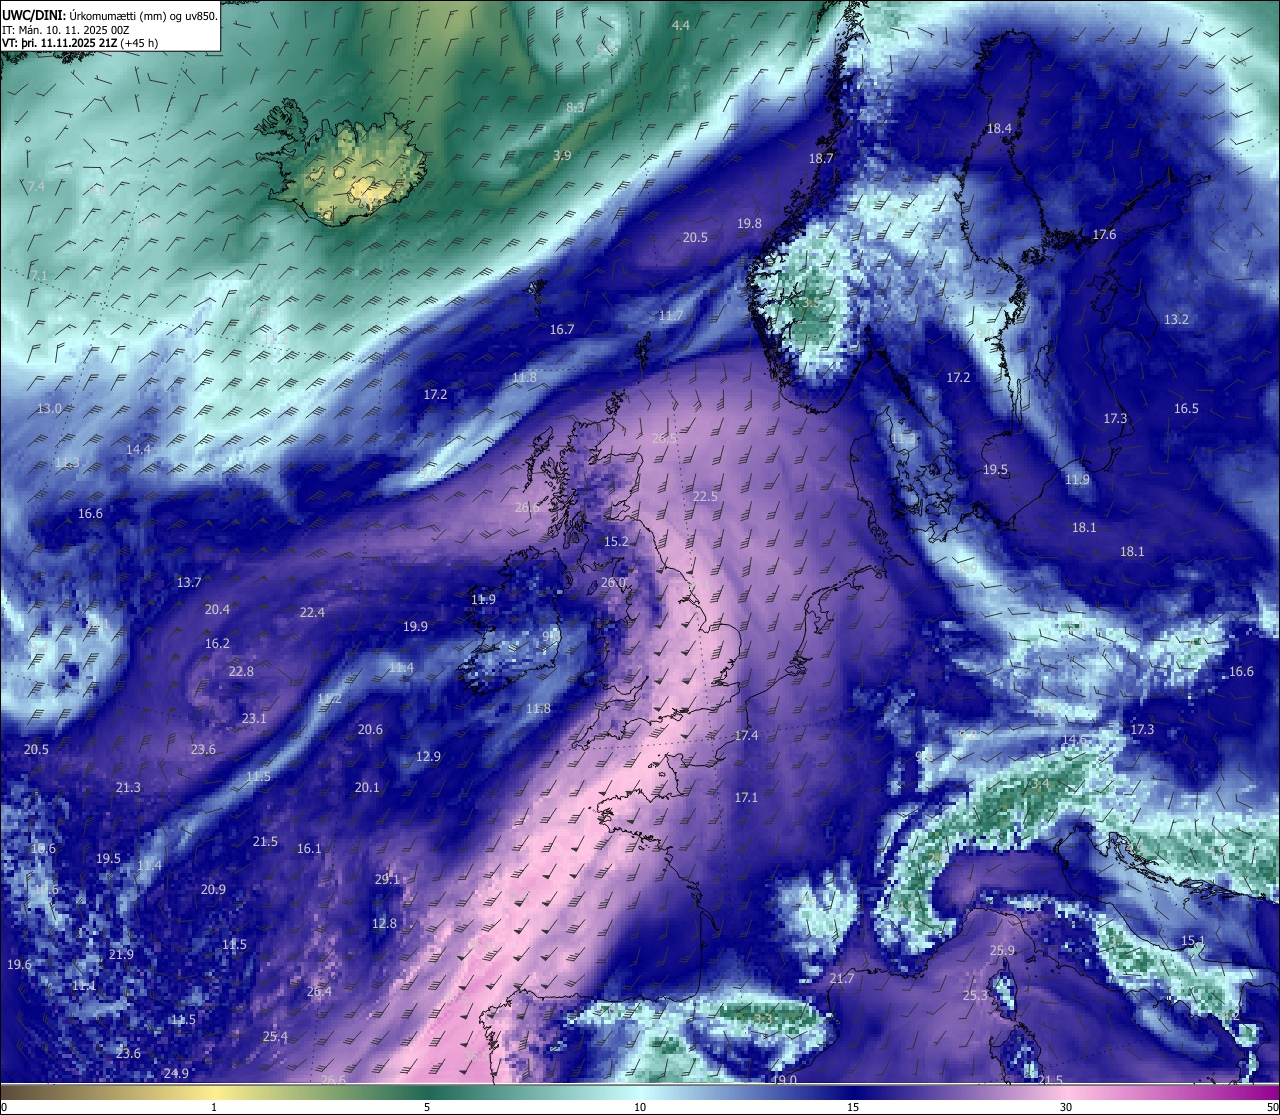Click the 12.8 value
The width and height of the screenshot is (1280, 1115).
tap(384, 923)
